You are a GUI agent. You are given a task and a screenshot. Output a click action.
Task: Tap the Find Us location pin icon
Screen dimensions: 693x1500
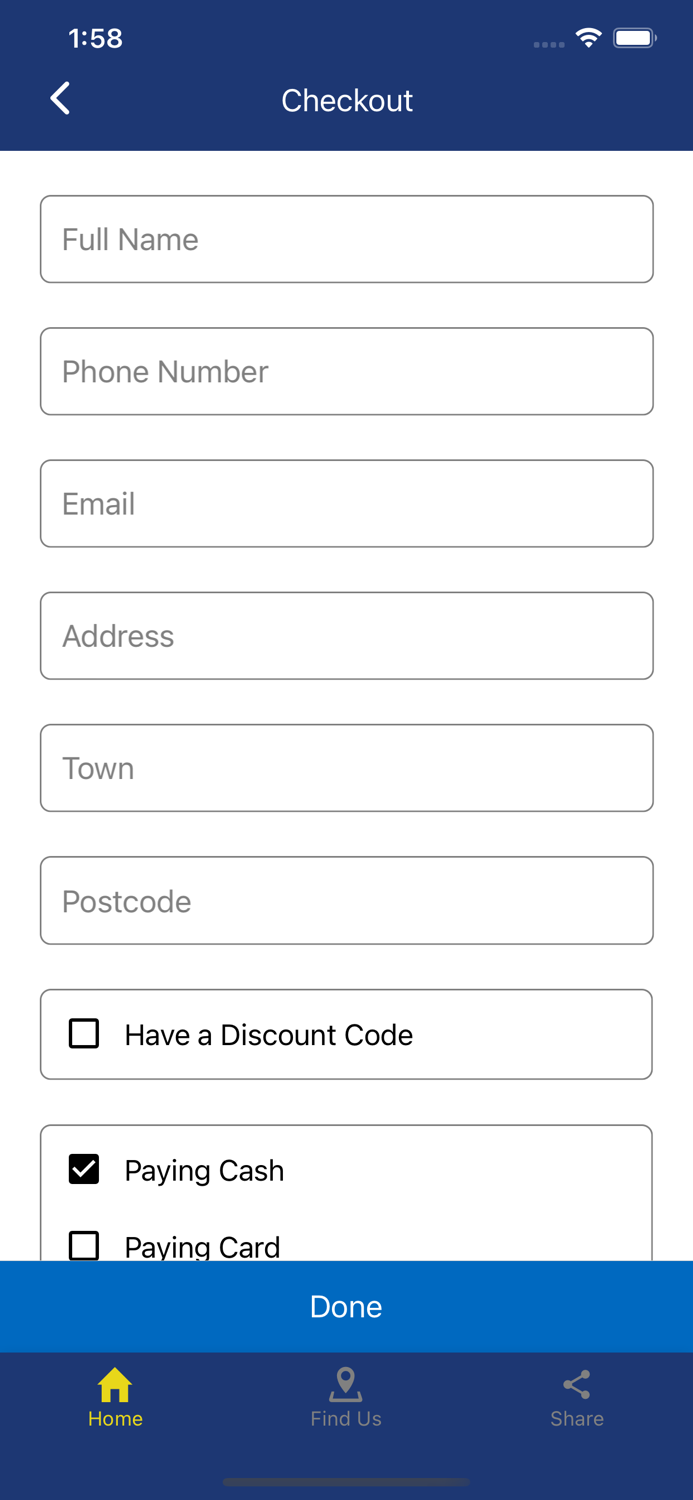pyautogui.click(x=346, y=1385)
